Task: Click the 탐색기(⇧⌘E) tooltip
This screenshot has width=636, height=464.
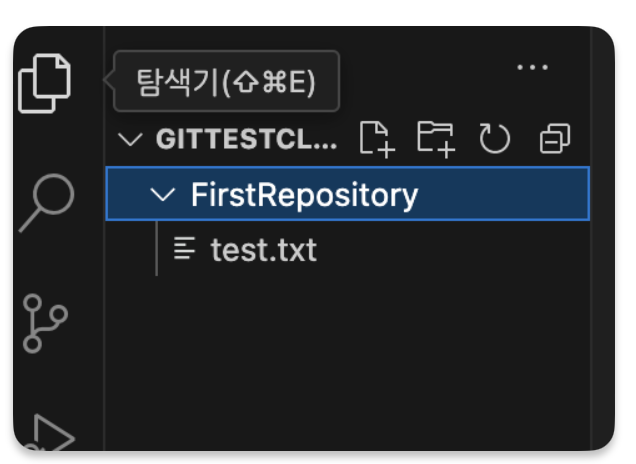Action: (226, 81)
